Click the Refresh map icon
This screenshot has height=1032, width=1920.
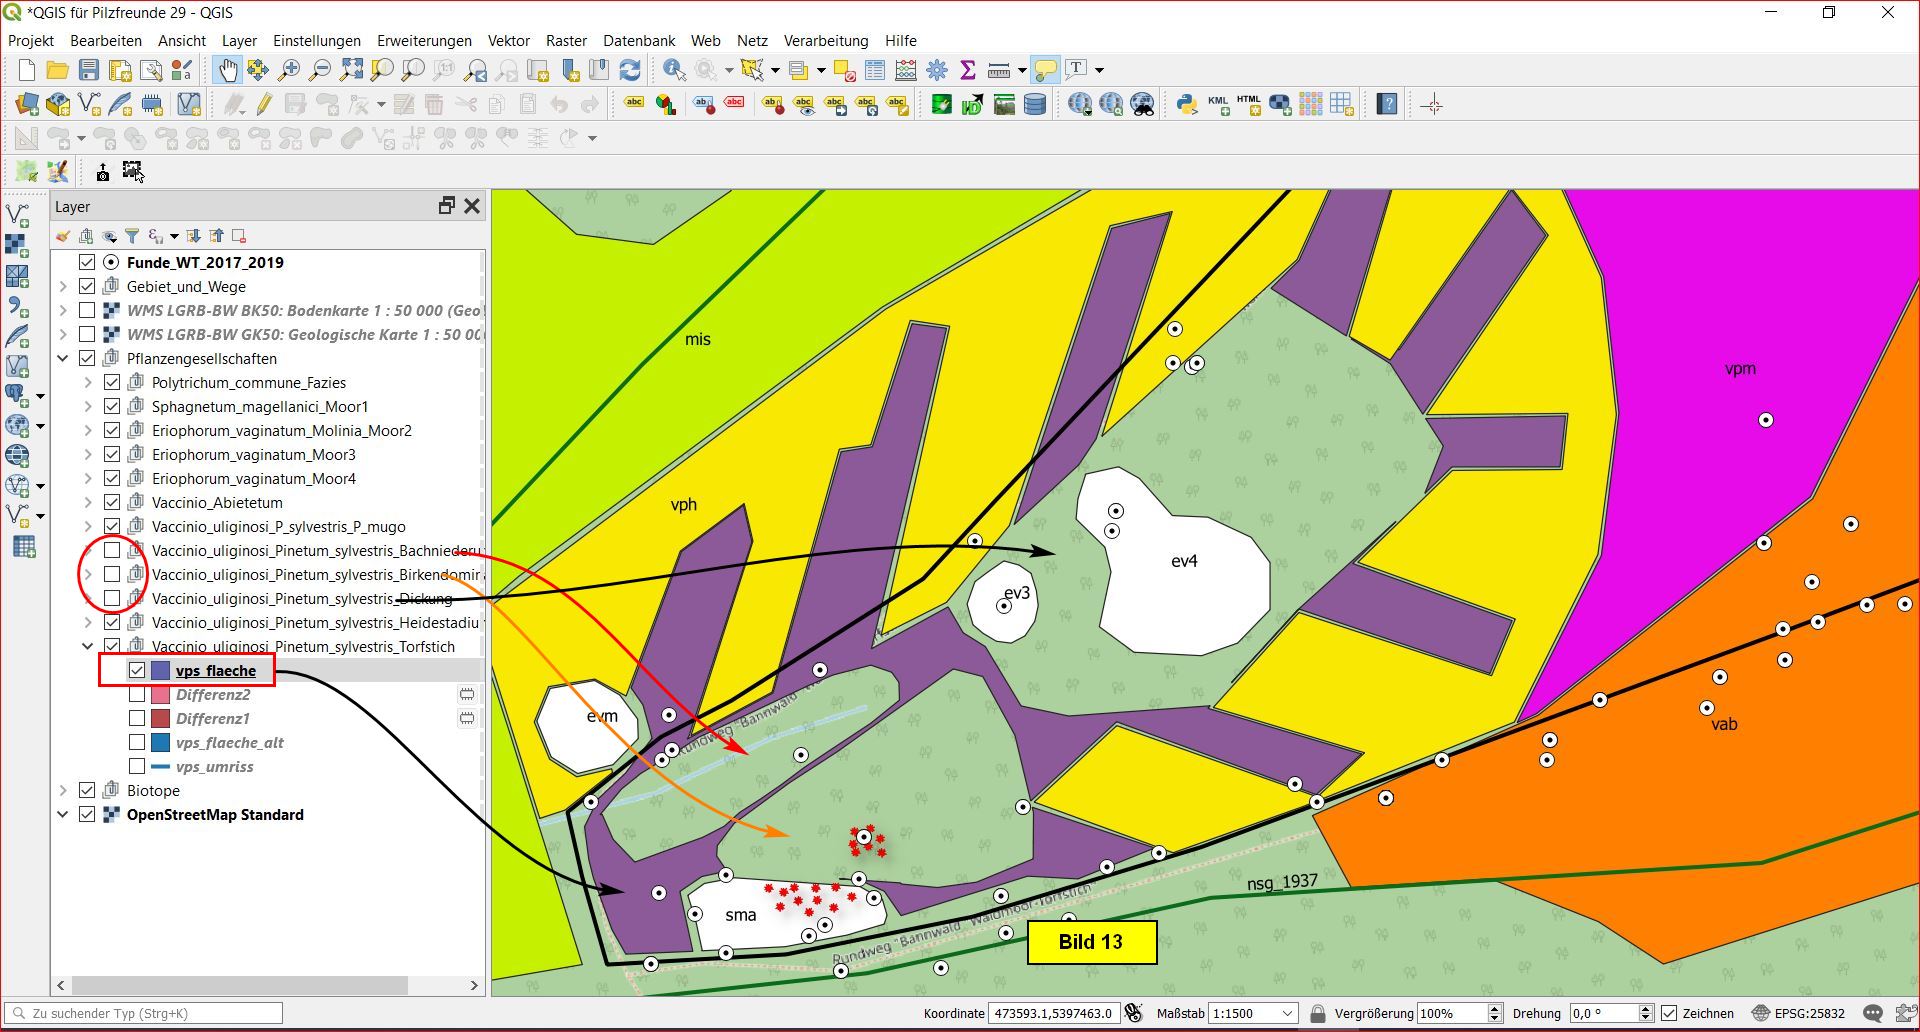click(x=630, y=70)
